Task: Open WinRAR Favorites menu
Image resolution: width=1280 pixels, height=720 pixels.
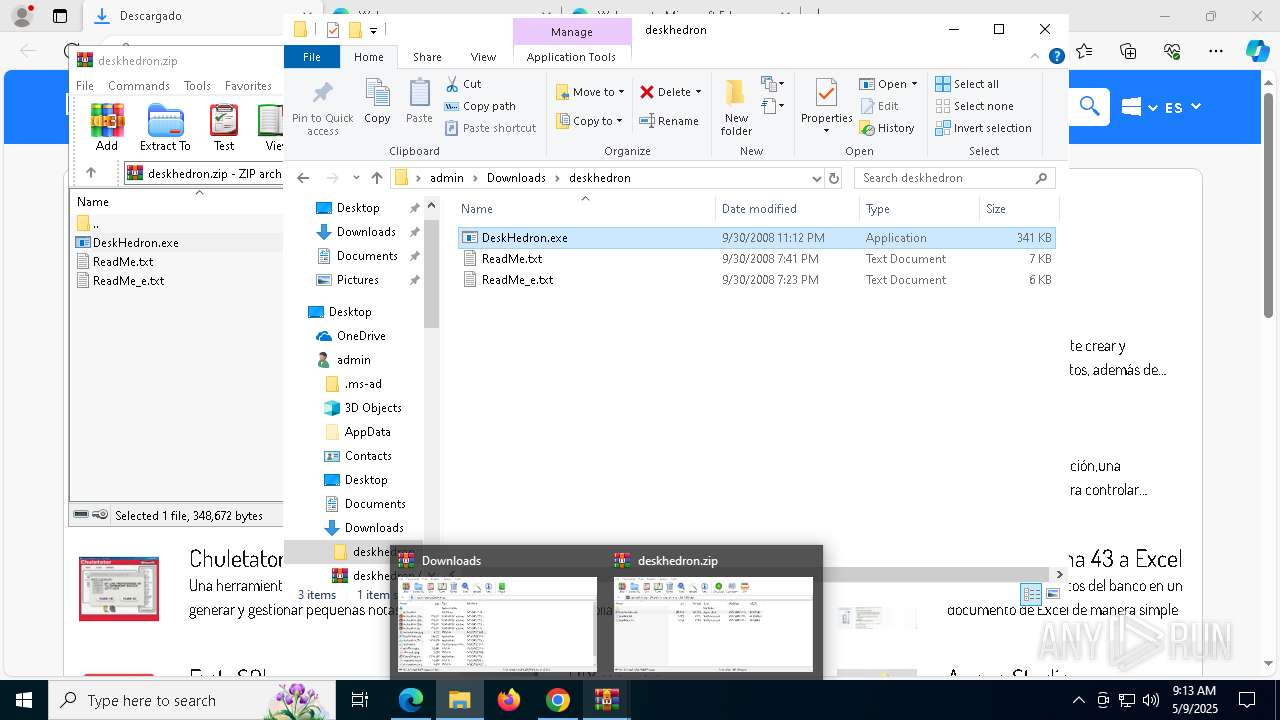Action: pyautogui.click(x=248, y=86)
